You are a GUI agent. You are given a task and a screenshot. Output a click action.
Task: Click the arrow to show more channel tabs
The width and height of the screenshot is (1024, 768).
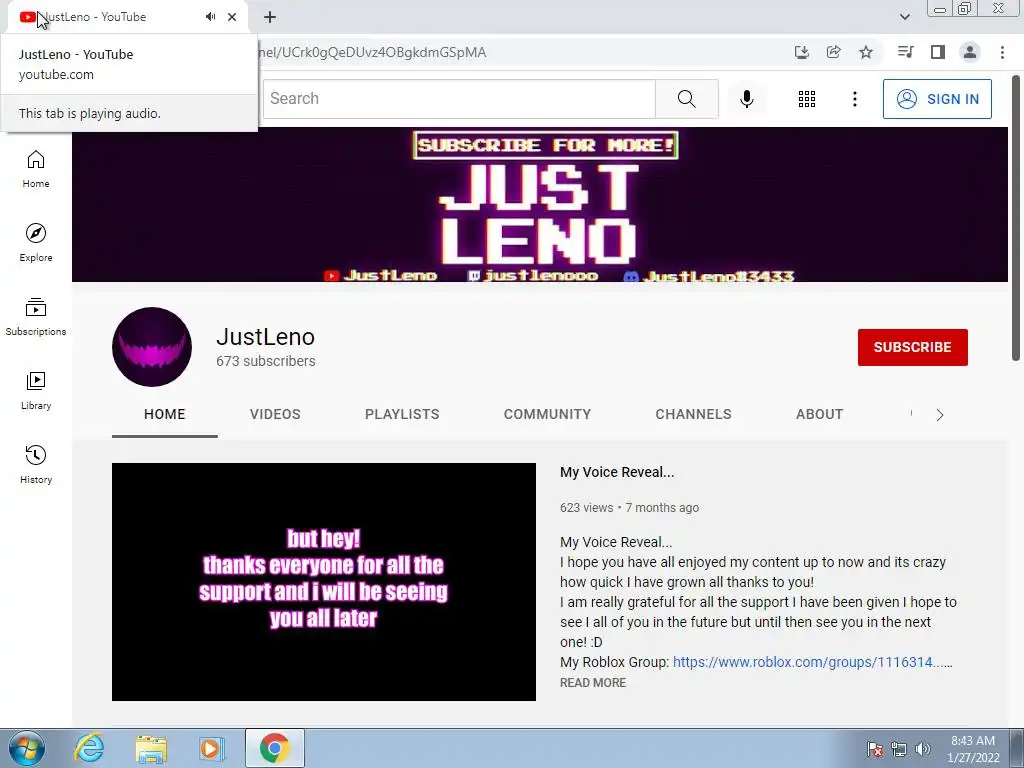tap(940, 415)
